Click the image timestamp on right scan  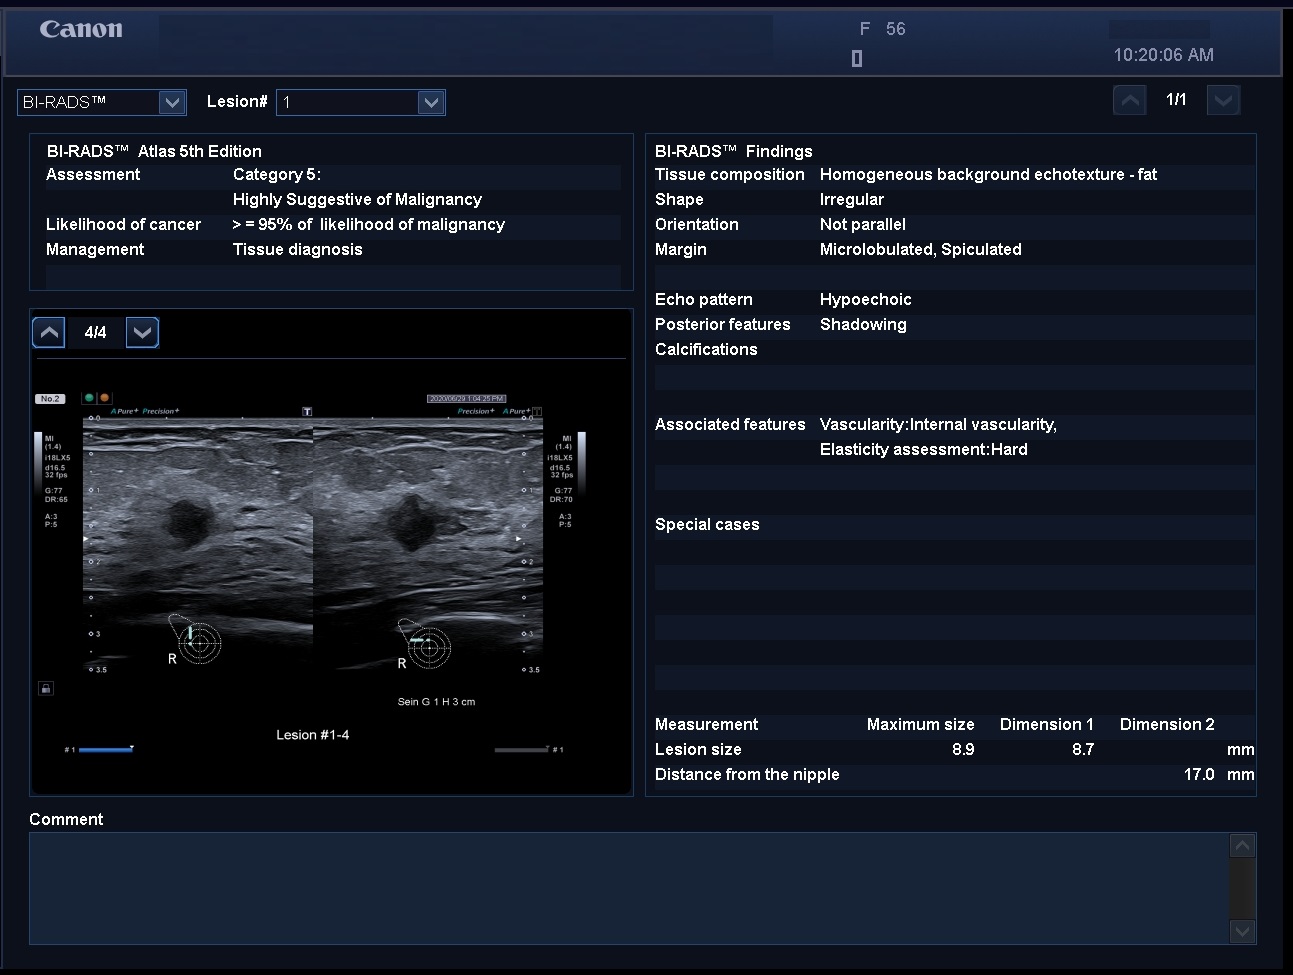466,398
